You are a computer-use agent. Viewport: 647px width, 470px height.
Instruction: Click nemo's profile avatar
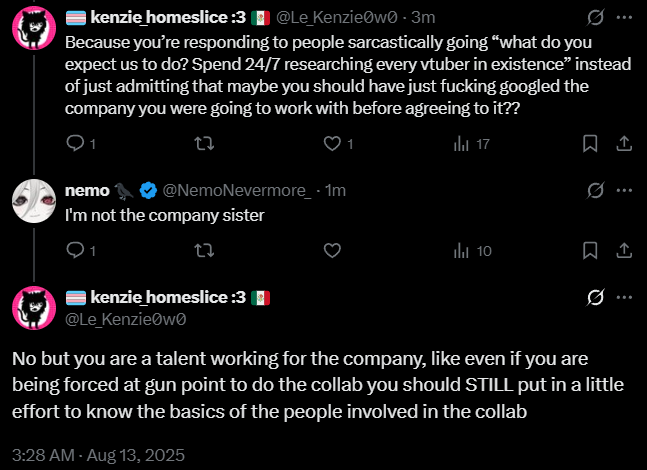[x=33, y=203]
